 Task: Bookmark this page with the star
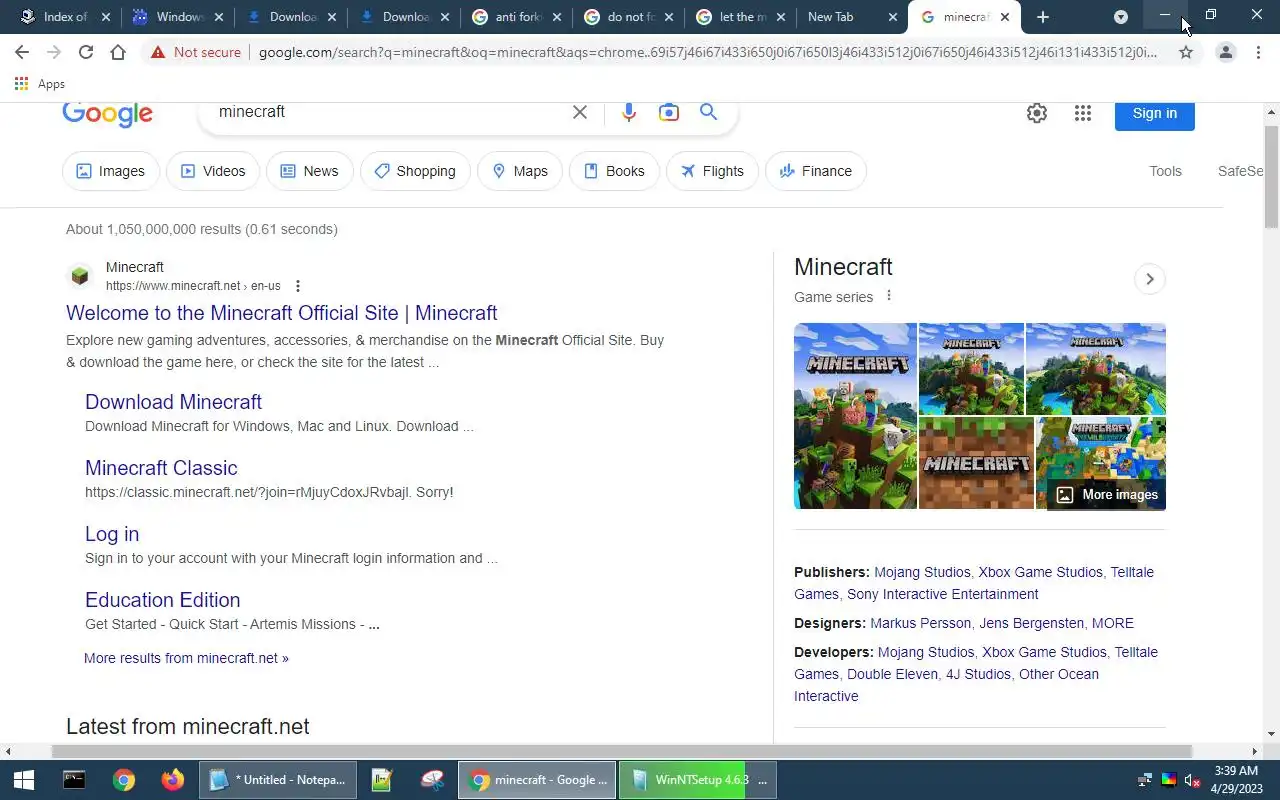[x=1186, y=52]
